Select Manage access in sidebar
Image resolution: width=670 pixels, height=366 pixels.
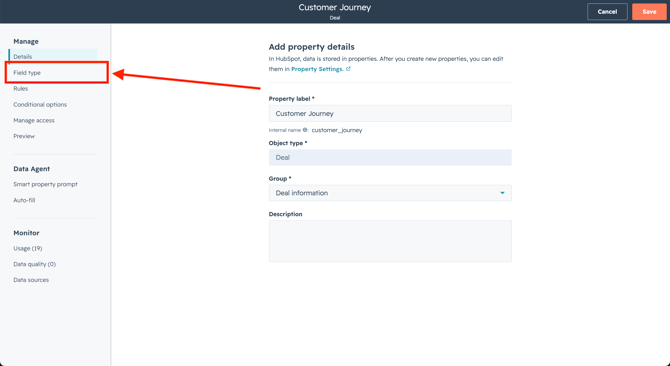pos(34,120)
